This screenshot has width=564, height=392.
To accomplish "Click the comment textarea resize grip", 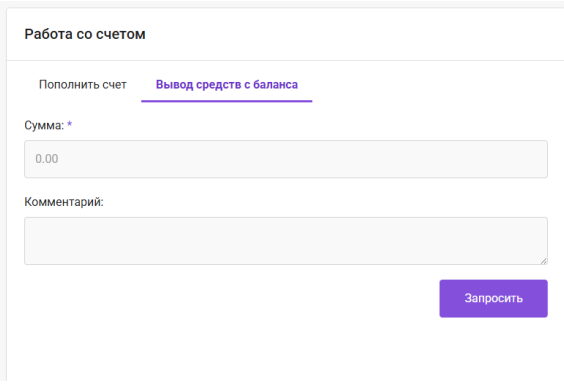I will tap(543, 261).
